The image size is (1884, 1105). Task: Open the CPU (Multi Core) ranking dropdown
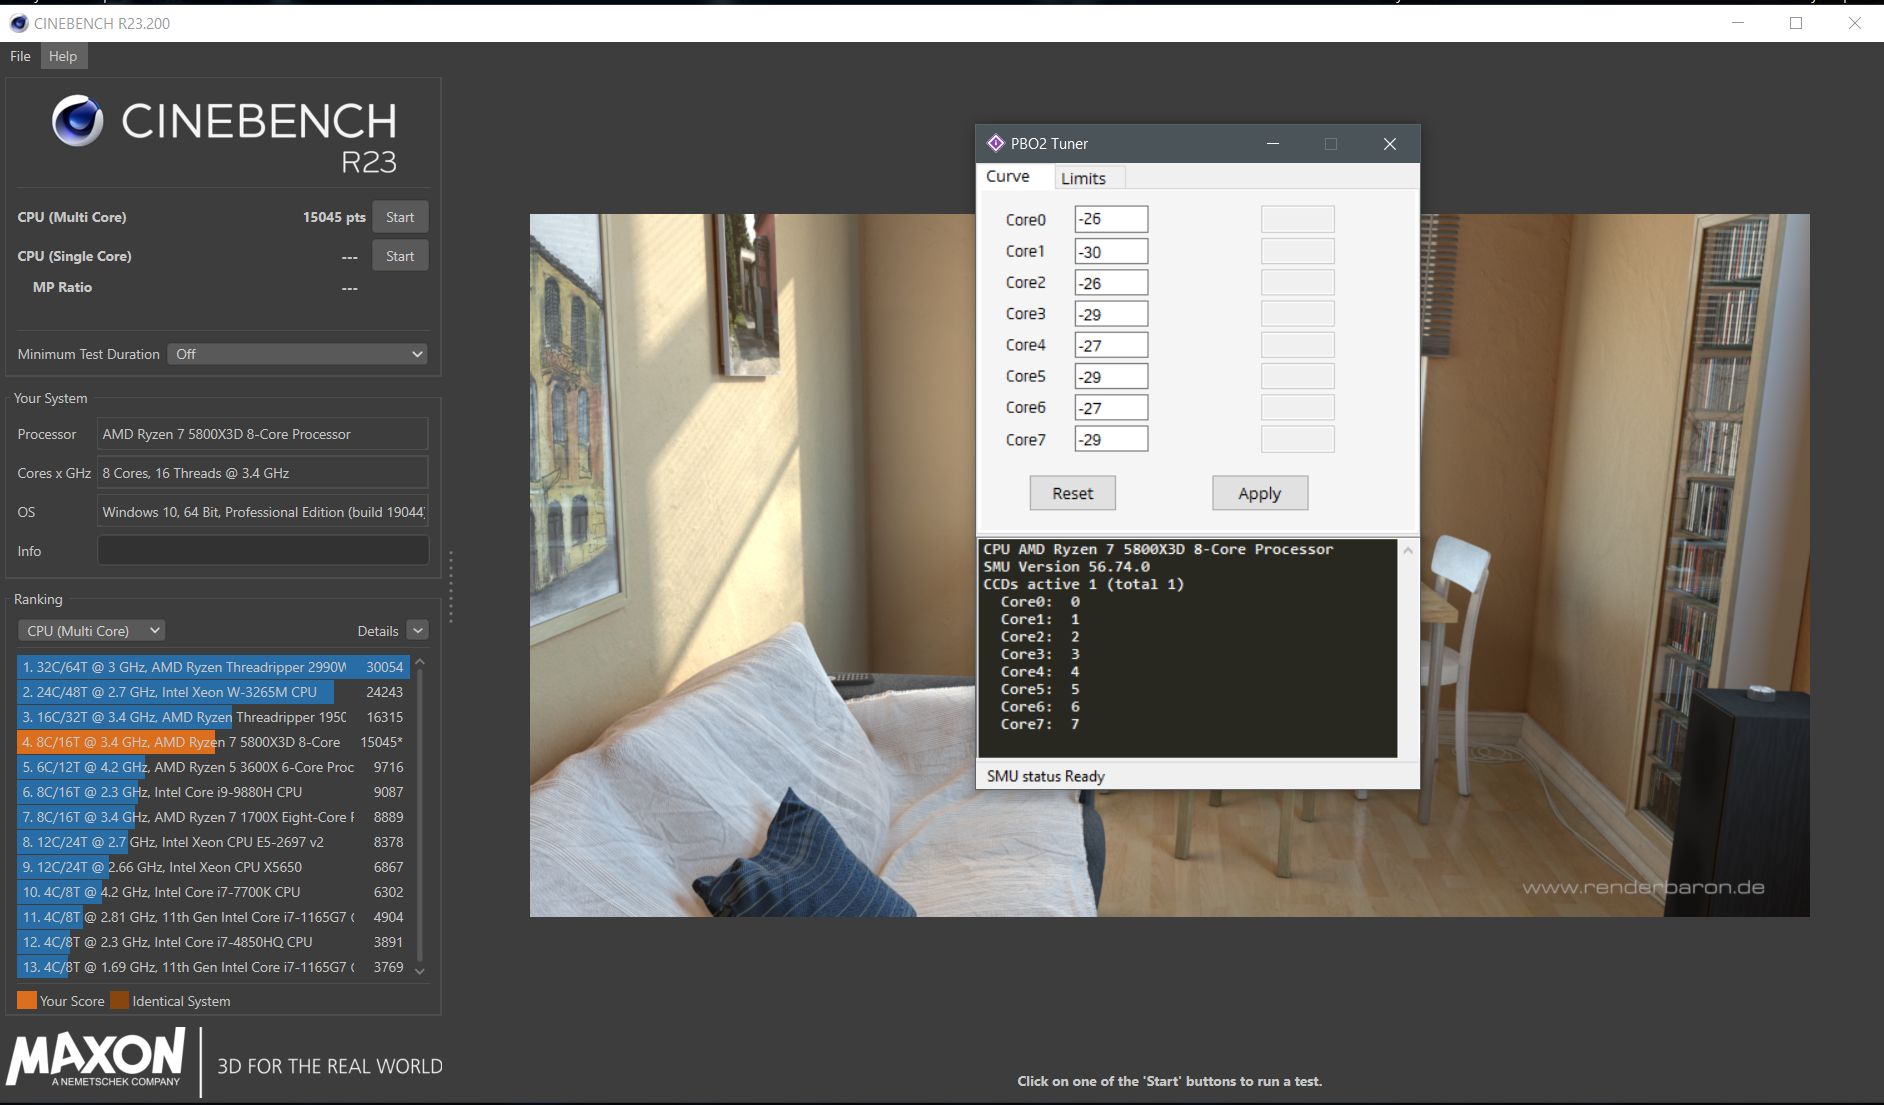pos(91,631)
